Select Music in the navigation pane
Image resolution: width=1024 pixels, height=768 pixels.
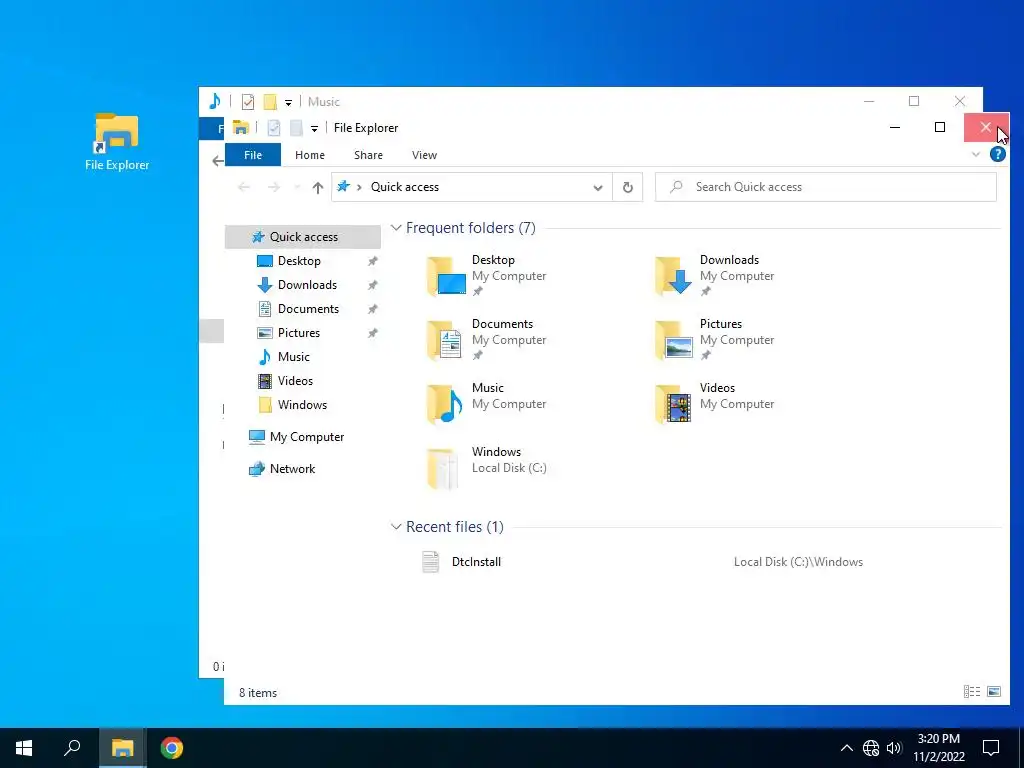(x=293, y=357)
